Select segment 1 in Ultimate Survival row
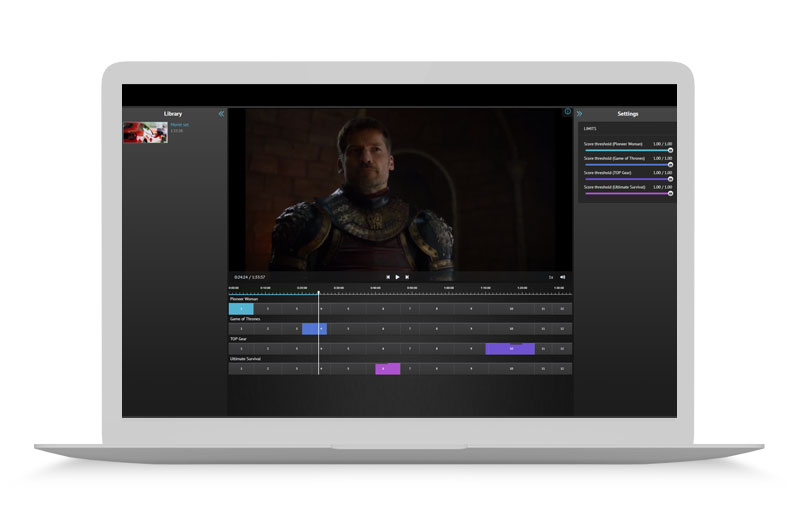The image size is (800, 528). (x=241, y=368)
